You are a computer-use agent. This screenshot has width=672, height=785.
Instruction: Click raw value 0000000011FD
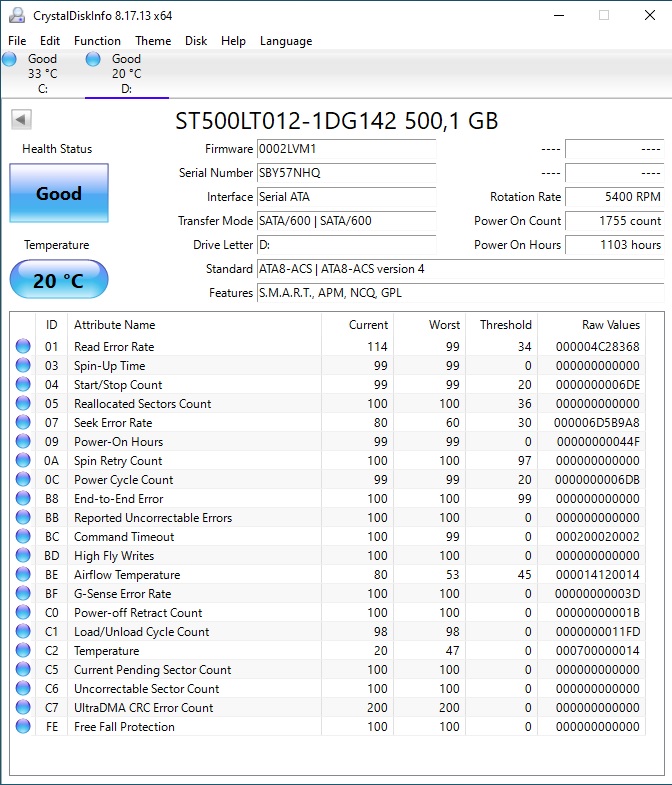pos(598,632)
